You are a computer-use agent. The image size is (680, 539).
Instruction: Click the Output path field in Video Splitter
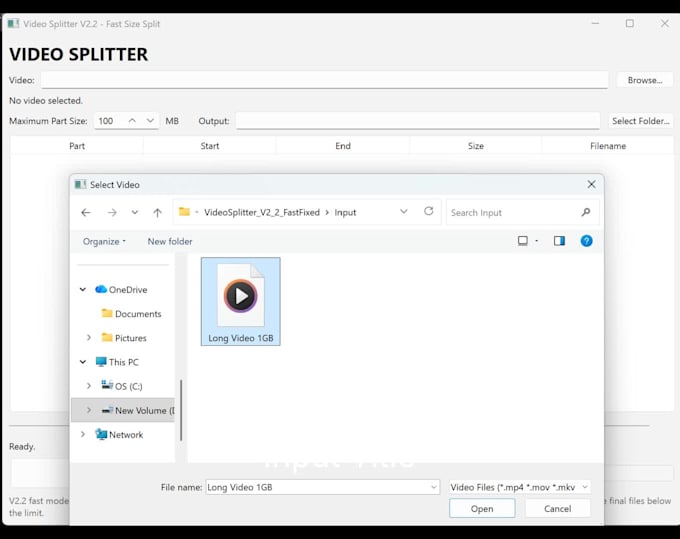tap(418, 121)
